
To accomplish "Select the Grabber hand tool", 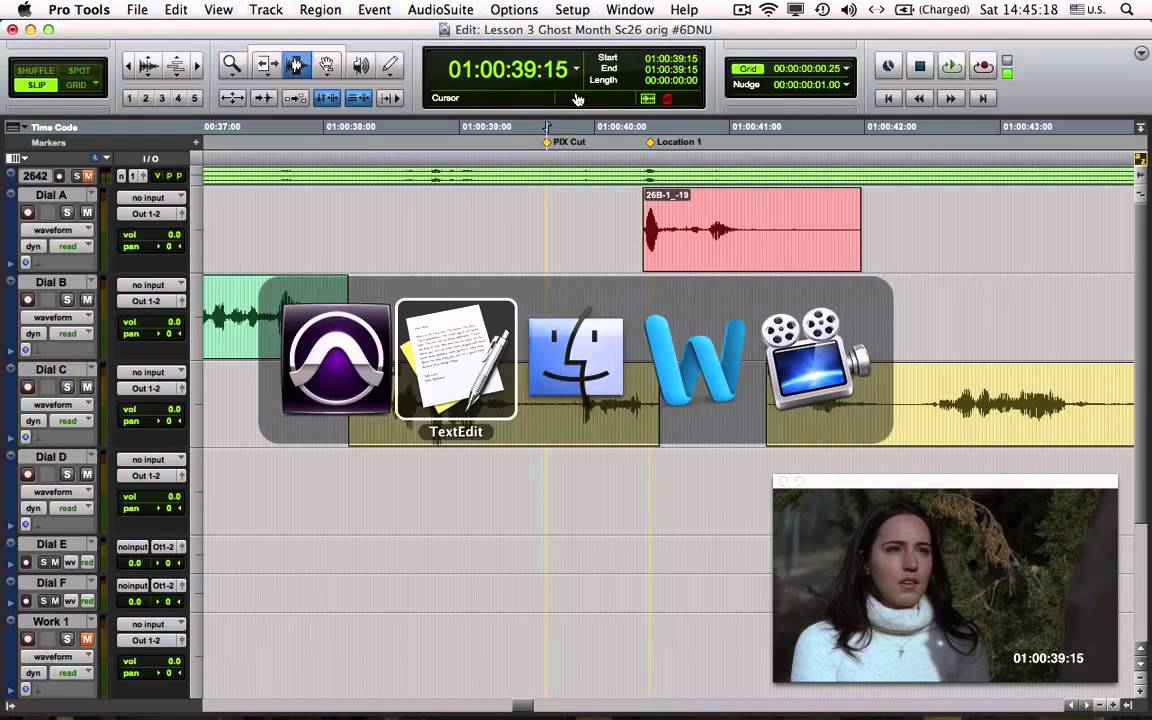I will (x=328, y=65).
